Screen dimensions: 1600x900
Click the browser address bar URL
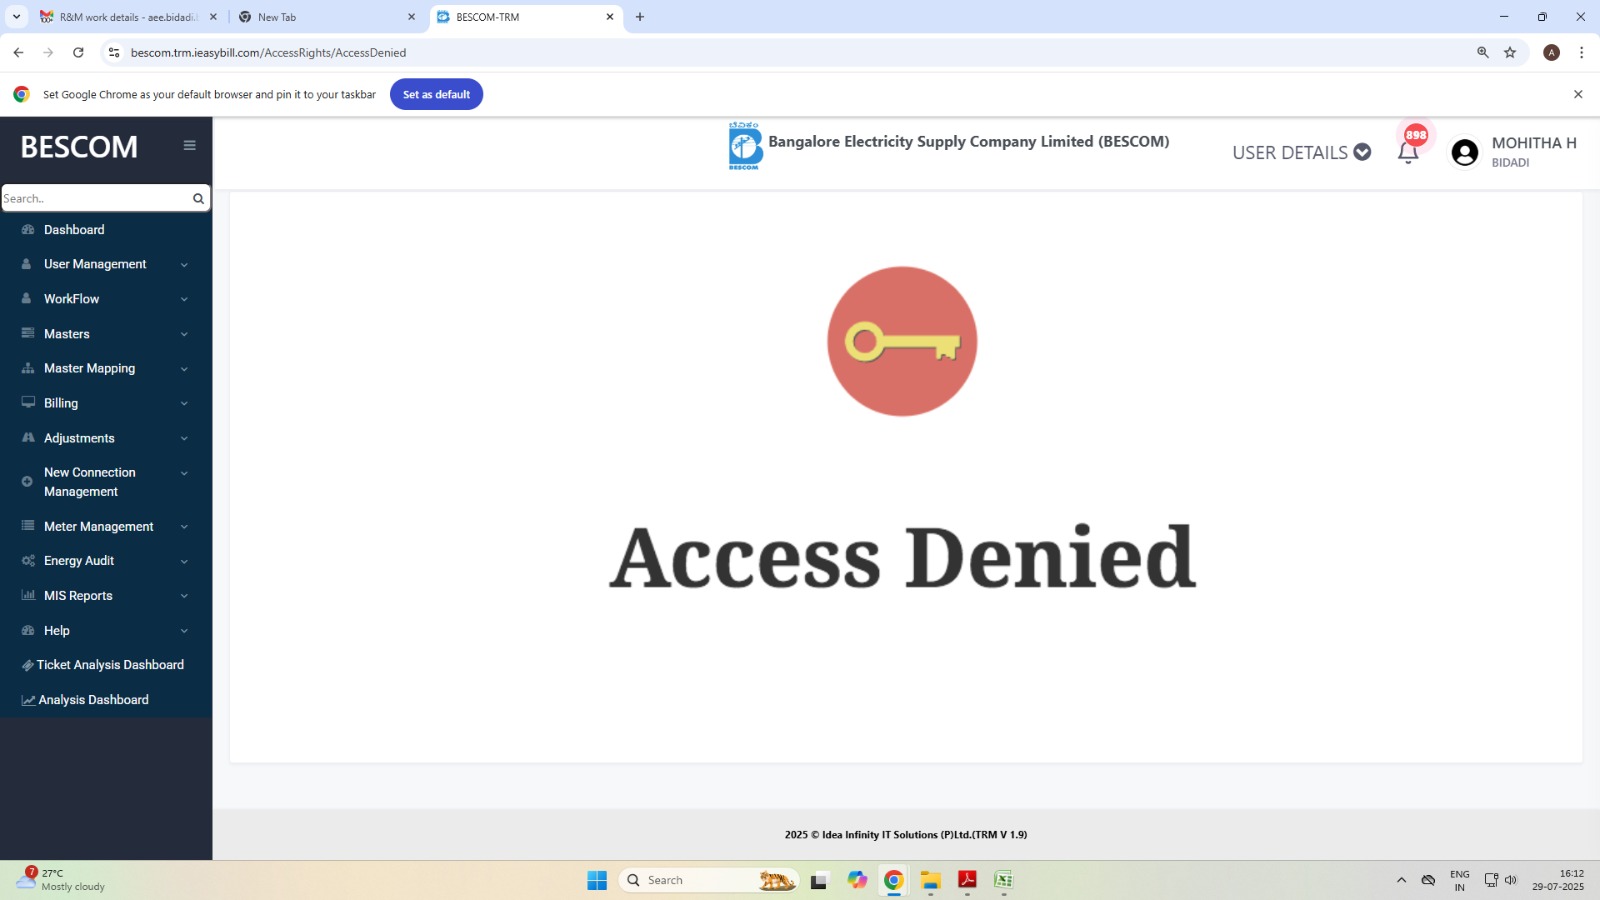(268, 53)
